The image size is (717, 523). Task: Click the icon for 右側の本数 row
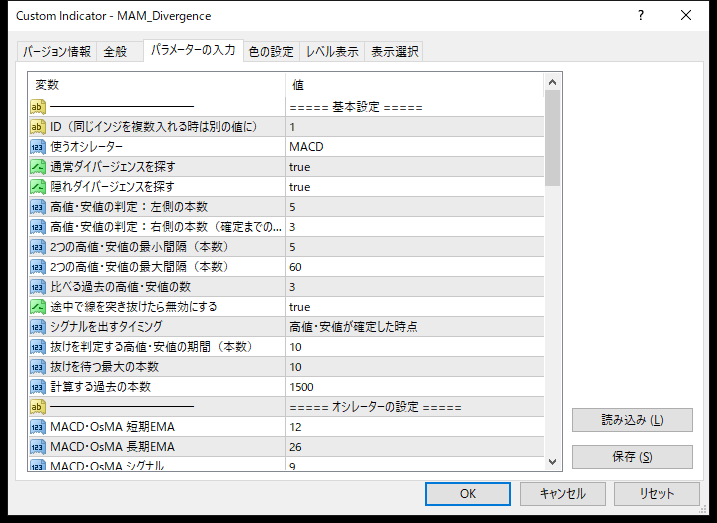coord(38,227)
